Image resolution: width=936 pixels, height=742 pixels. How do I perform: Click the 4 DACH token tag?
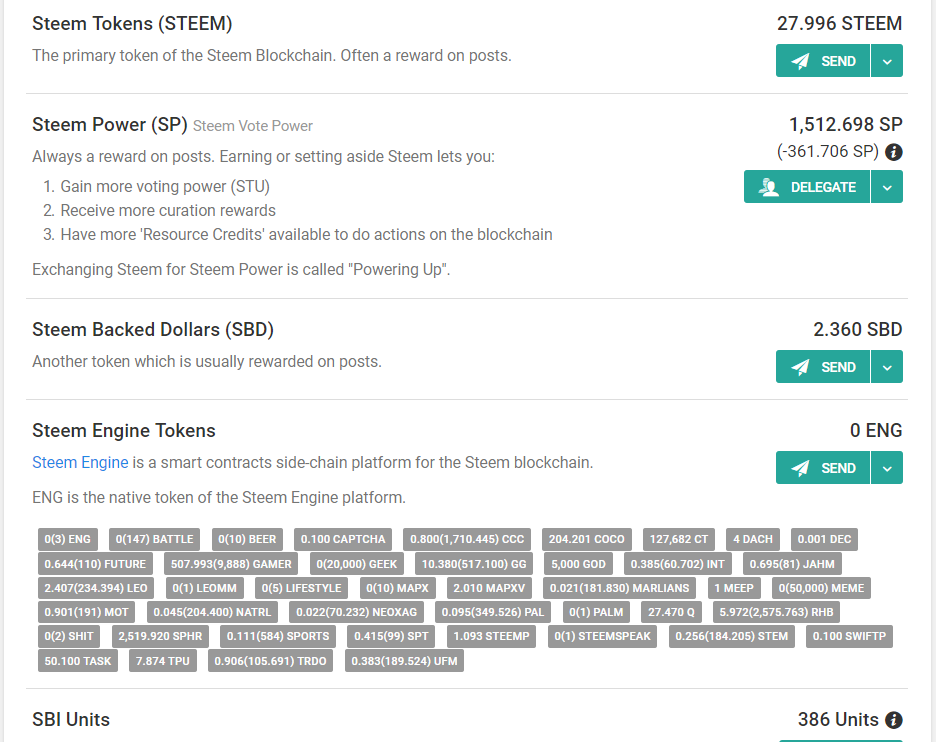tap(752, 539)
